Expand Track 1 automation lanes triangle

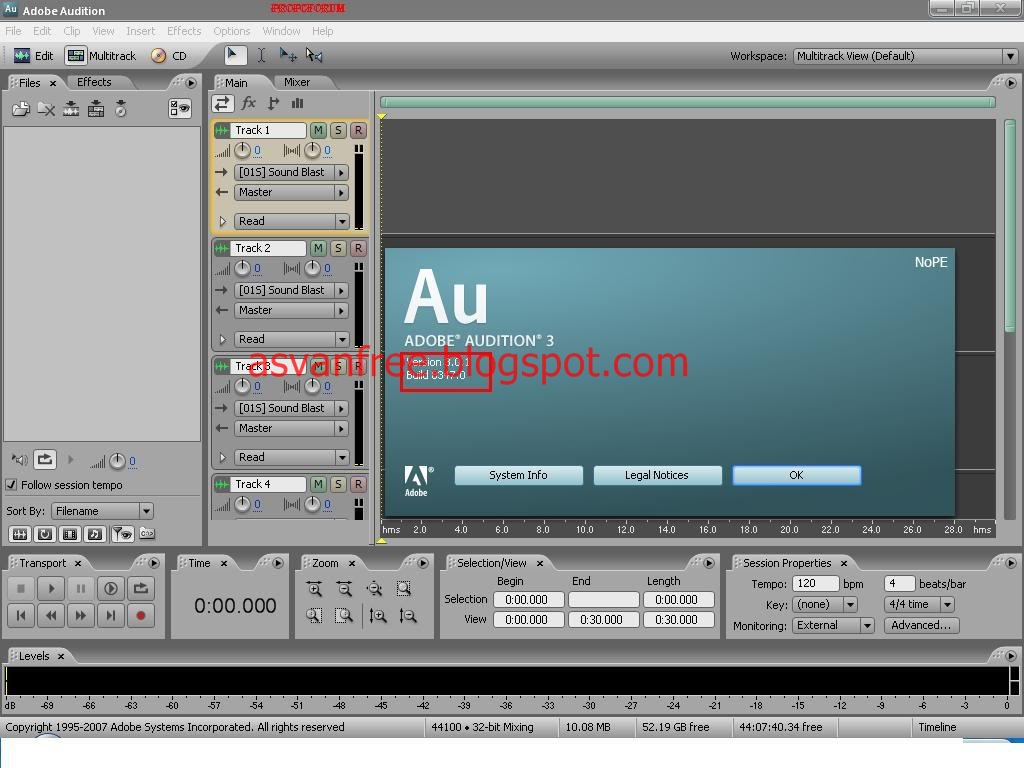pos(222,221)
